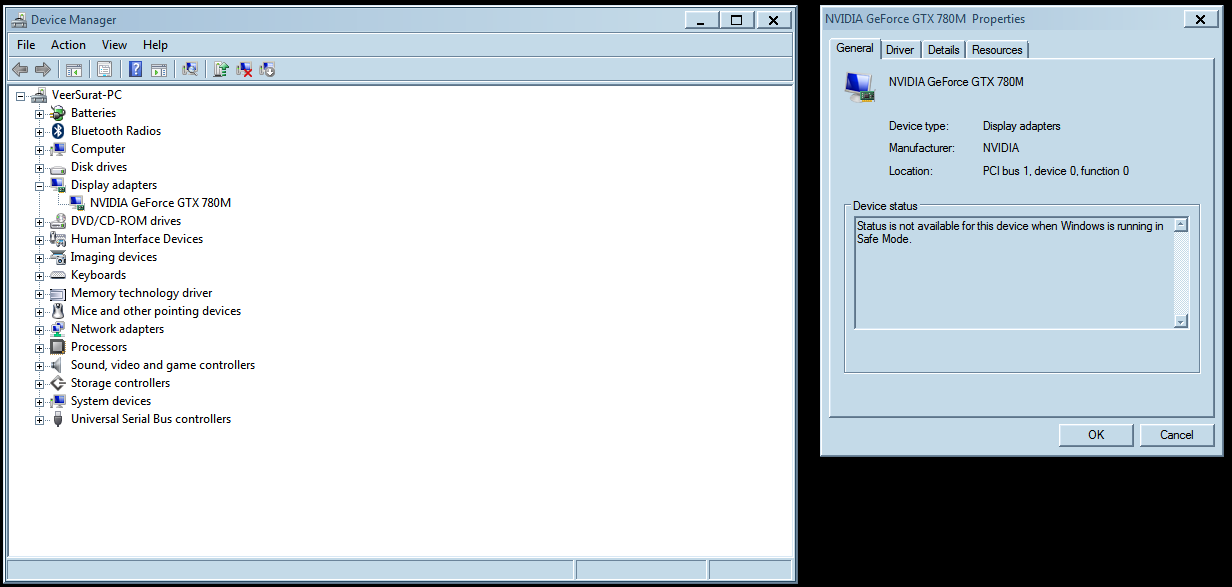Click the 'NVIDIA' manufacturer value
This screenshot has width=1232, height=587.
1001,148
